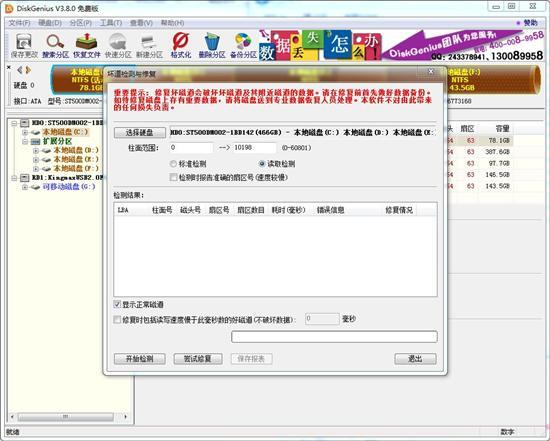This screenshot has height=441, width=550.
Task: Open the 帮助(H) menu
Action: click(x=172, y=23)
